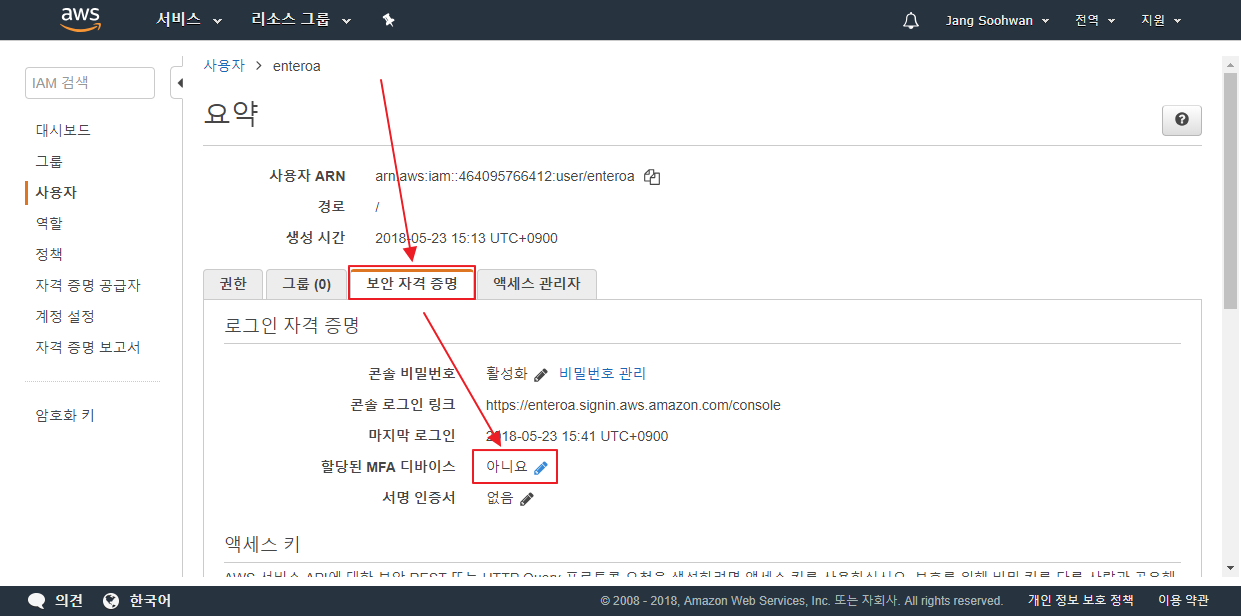The width and height of the screenshot is (1241, 616).
Task: Click the speech bubble feedback icon
Action: coord(37,601)
